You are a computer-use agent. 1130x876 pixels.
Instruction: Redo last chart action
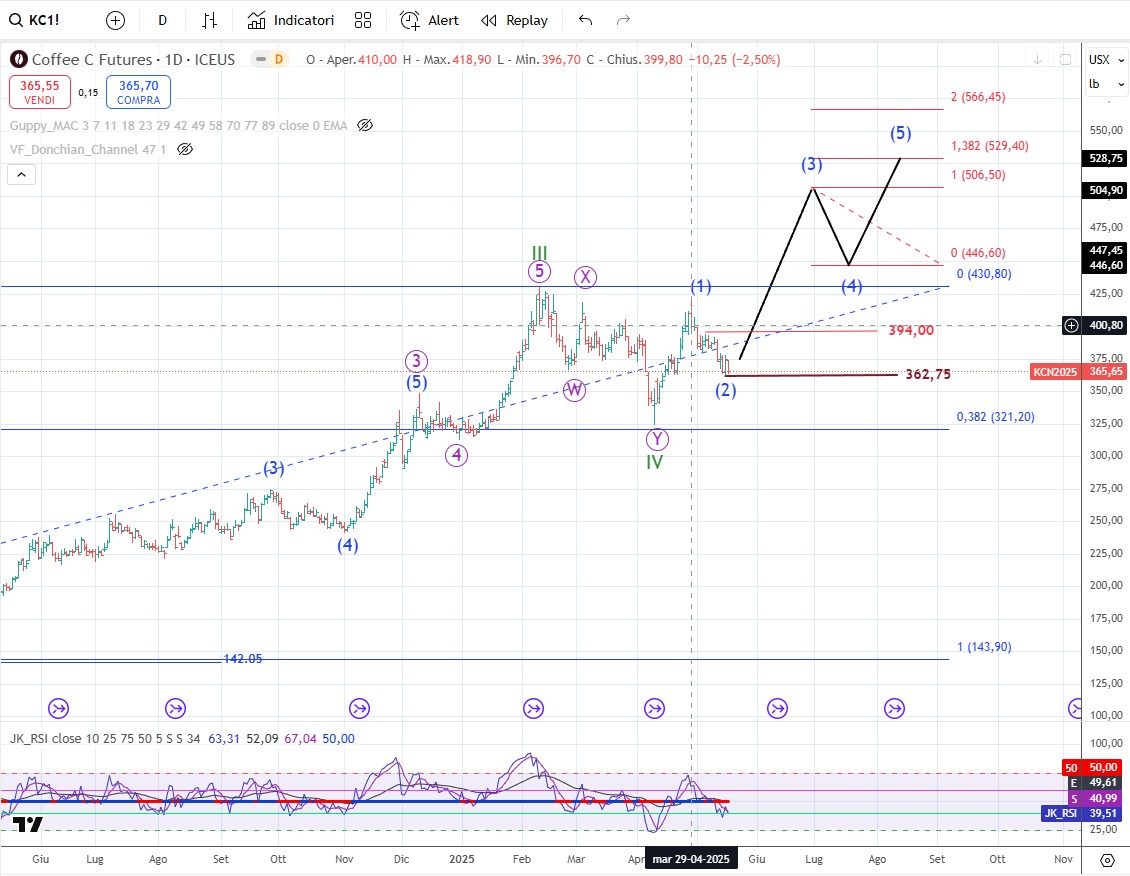623,20
